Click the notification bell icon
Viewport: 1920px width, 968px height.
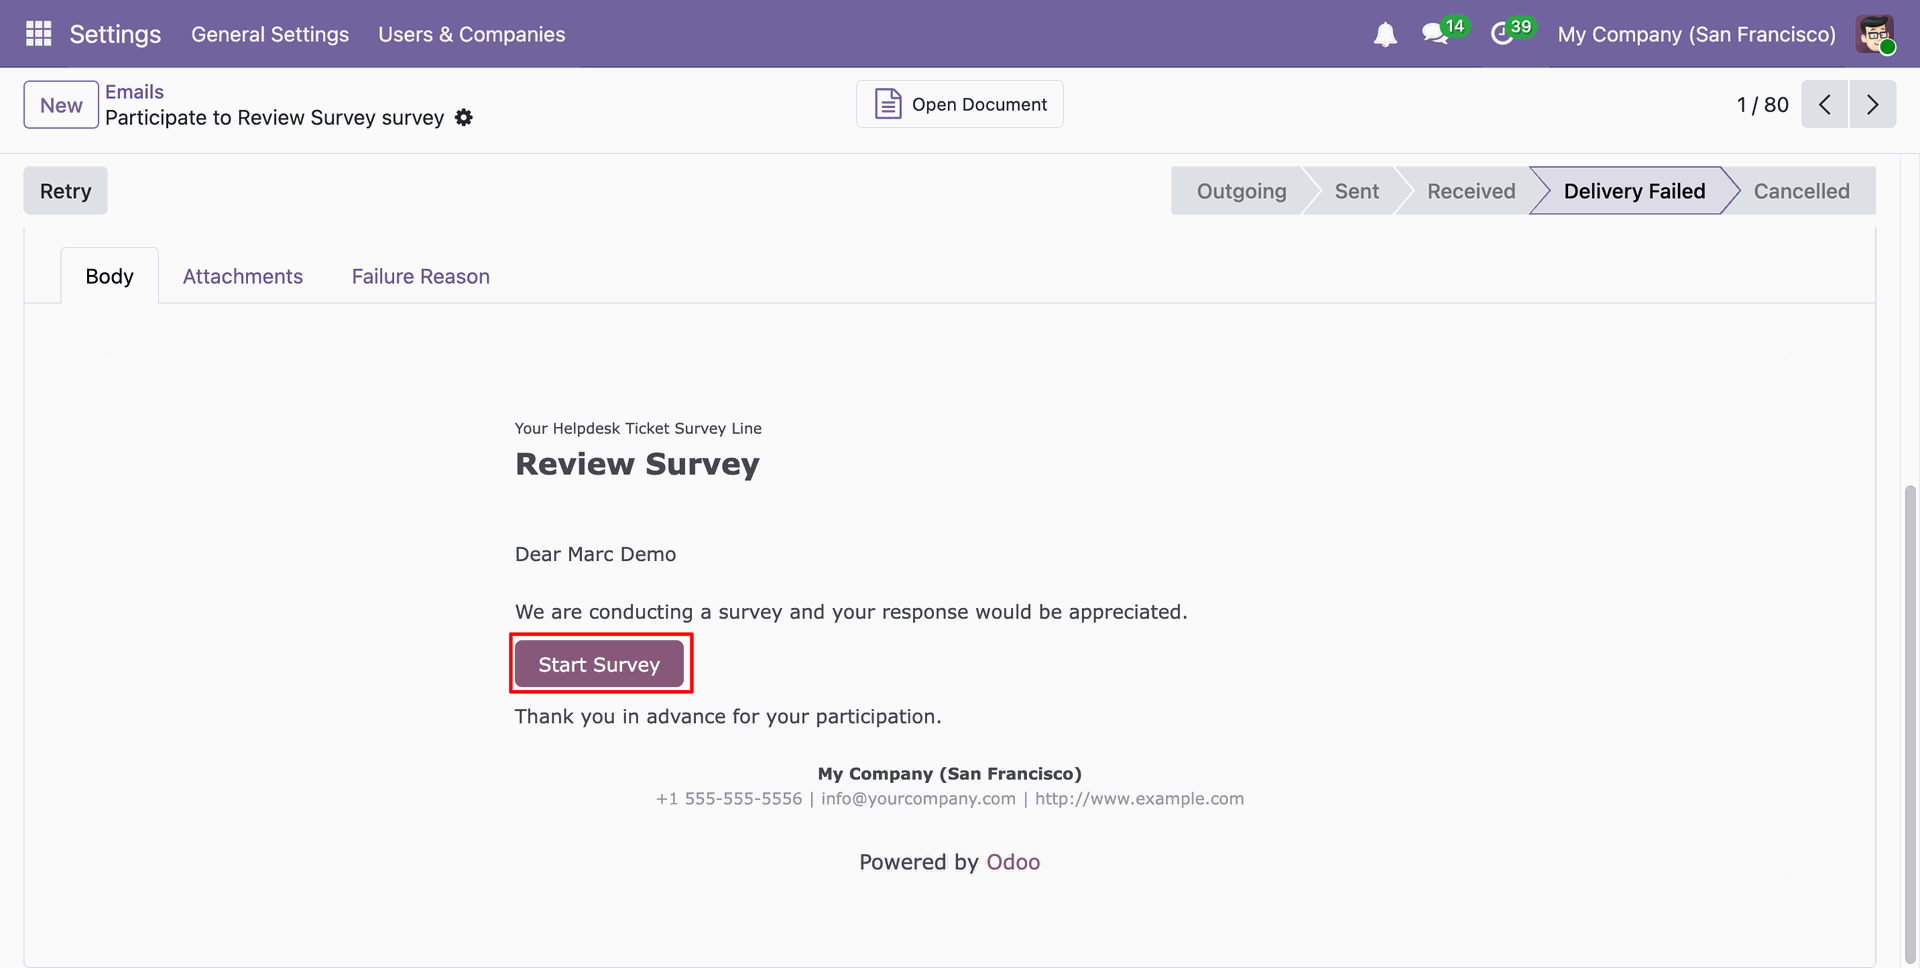click(x=1385, y=35)
